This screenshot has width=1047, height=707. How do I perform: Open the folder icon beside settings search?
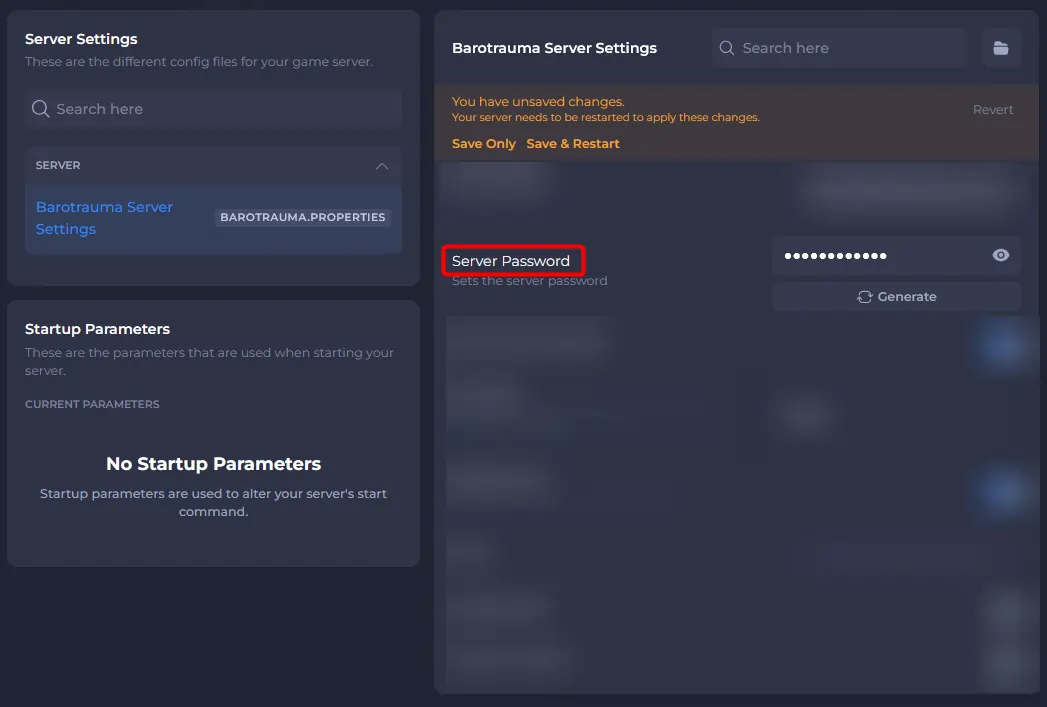coord(1000,48)
